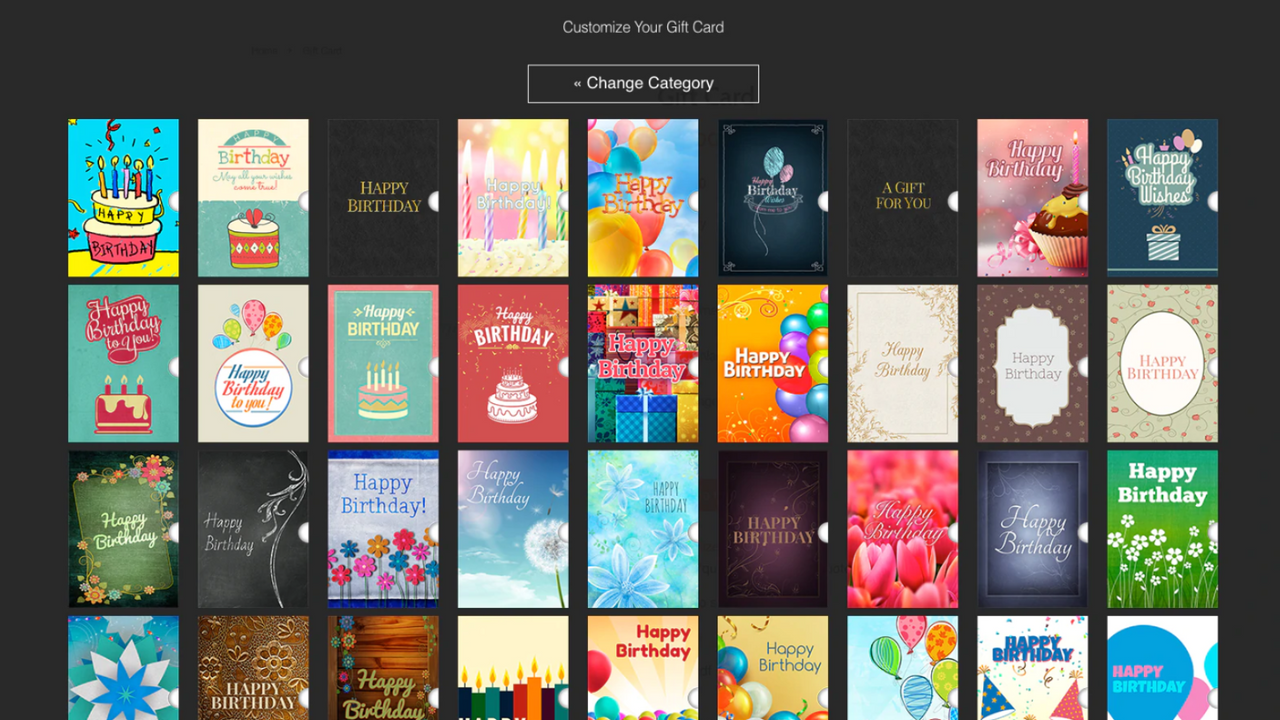This screenshot has height=720, width=1280.
Task: Pick the pink candles Happy Birthday card
Action: tap(513, 197)
